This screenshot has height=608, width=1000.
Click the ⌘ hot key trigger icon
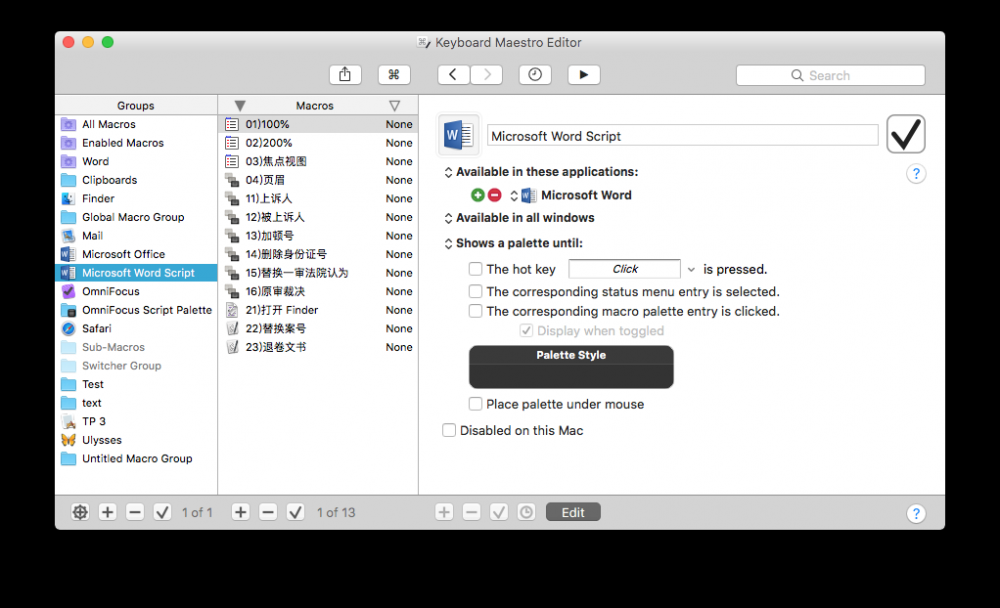pos(394,74)
